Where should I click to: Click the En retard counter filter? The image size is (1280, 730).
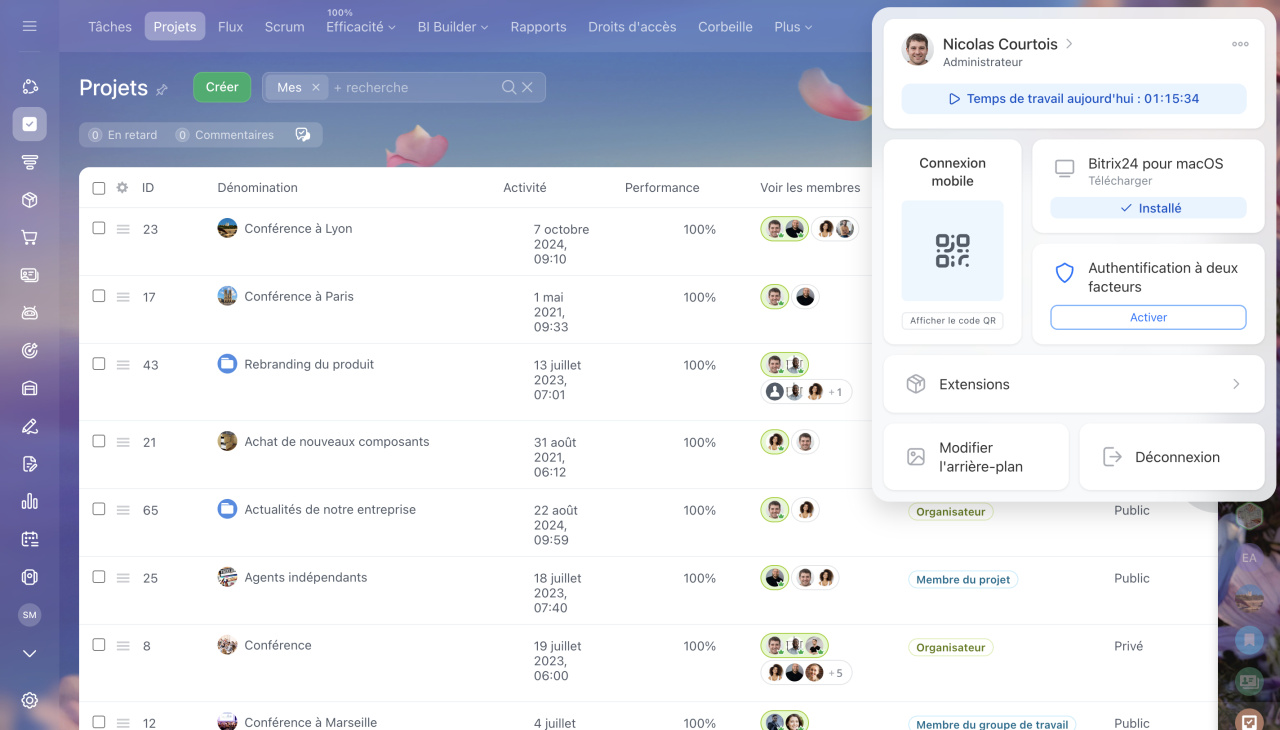pos(123,135)
